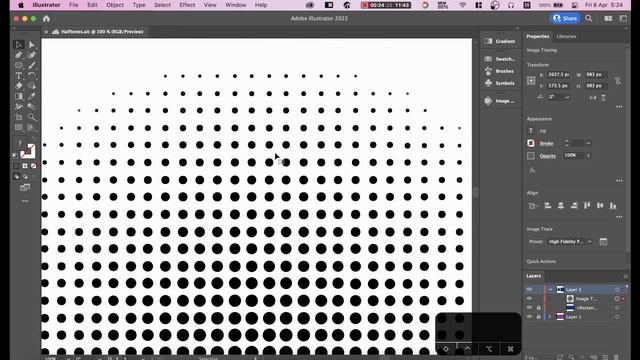Viewport: 640px width, 360px height.
Task: Open the Window menu
Action: [x=236, y=5]
